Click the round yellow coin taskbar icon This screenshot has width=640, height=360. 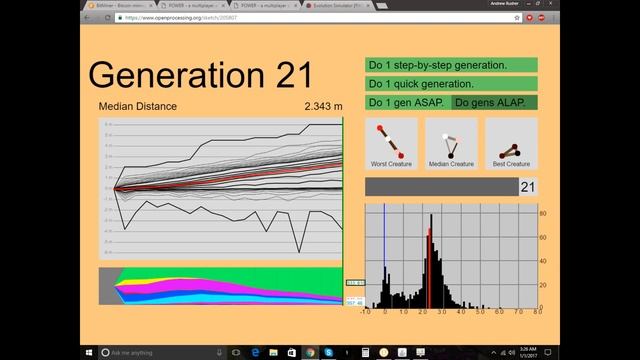tap(384, 352)
